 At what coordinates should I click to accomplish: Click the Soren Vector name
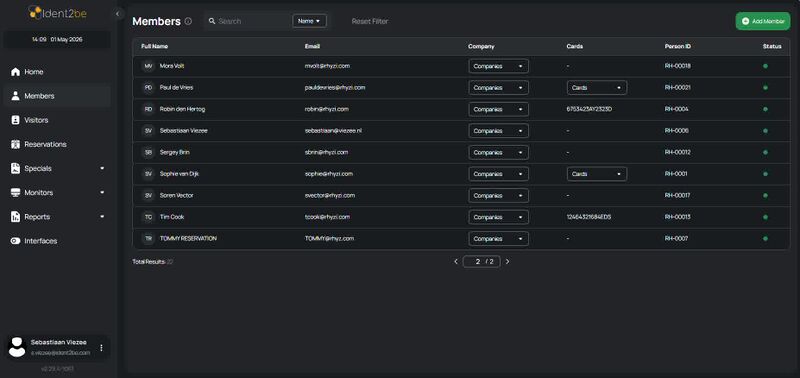pyautogui.click(x=177, y=195)
